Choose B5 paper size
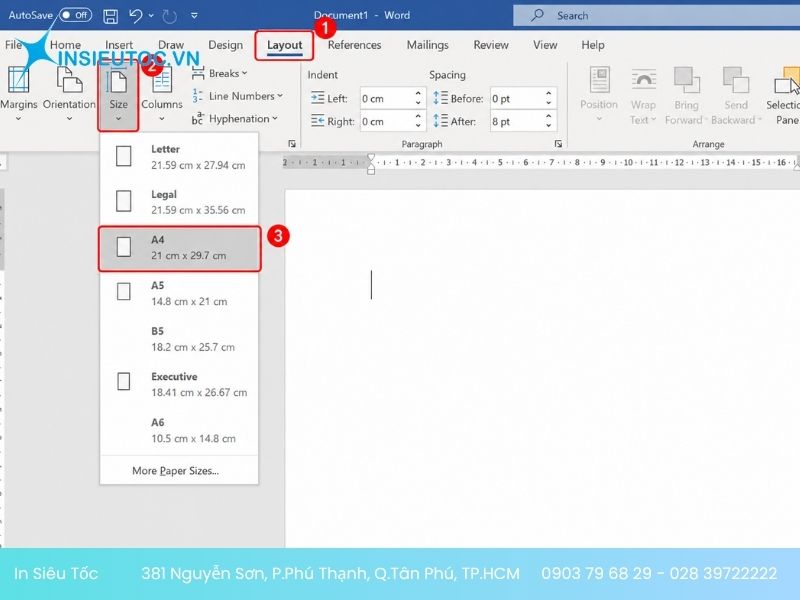 [x=179, y=339]
